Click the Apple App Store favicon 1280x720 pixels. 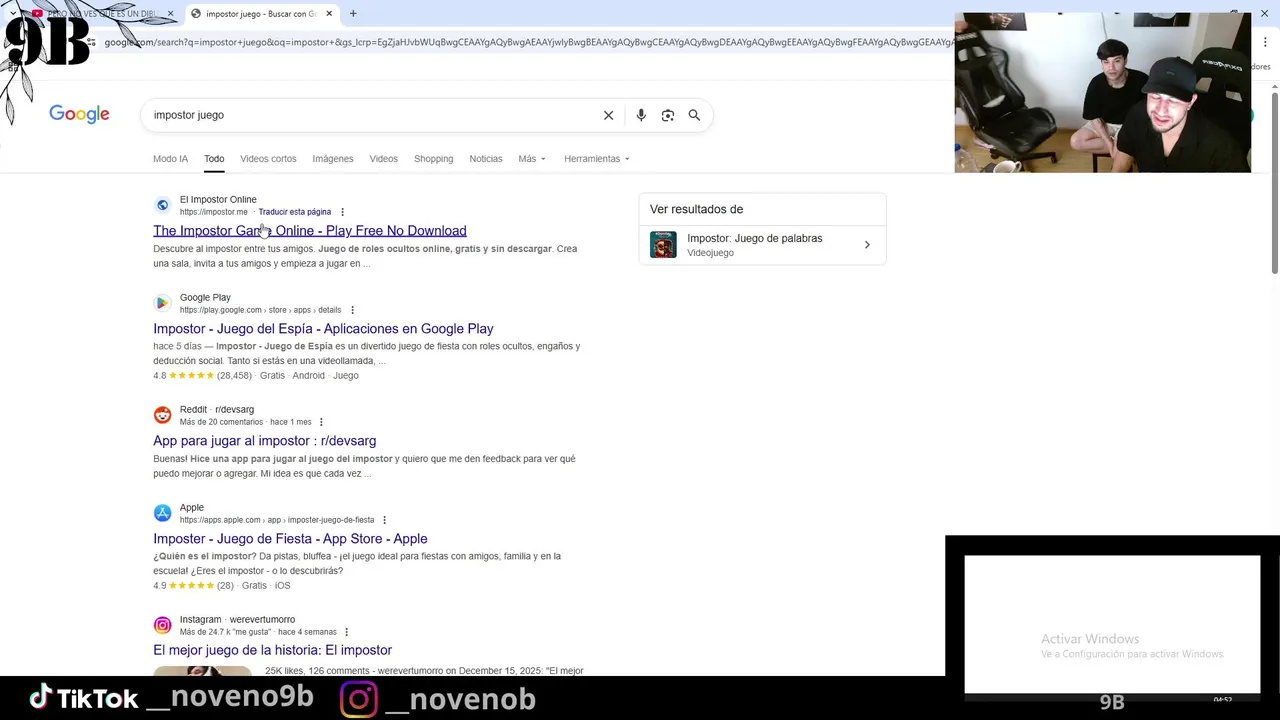tap(162, 513)
